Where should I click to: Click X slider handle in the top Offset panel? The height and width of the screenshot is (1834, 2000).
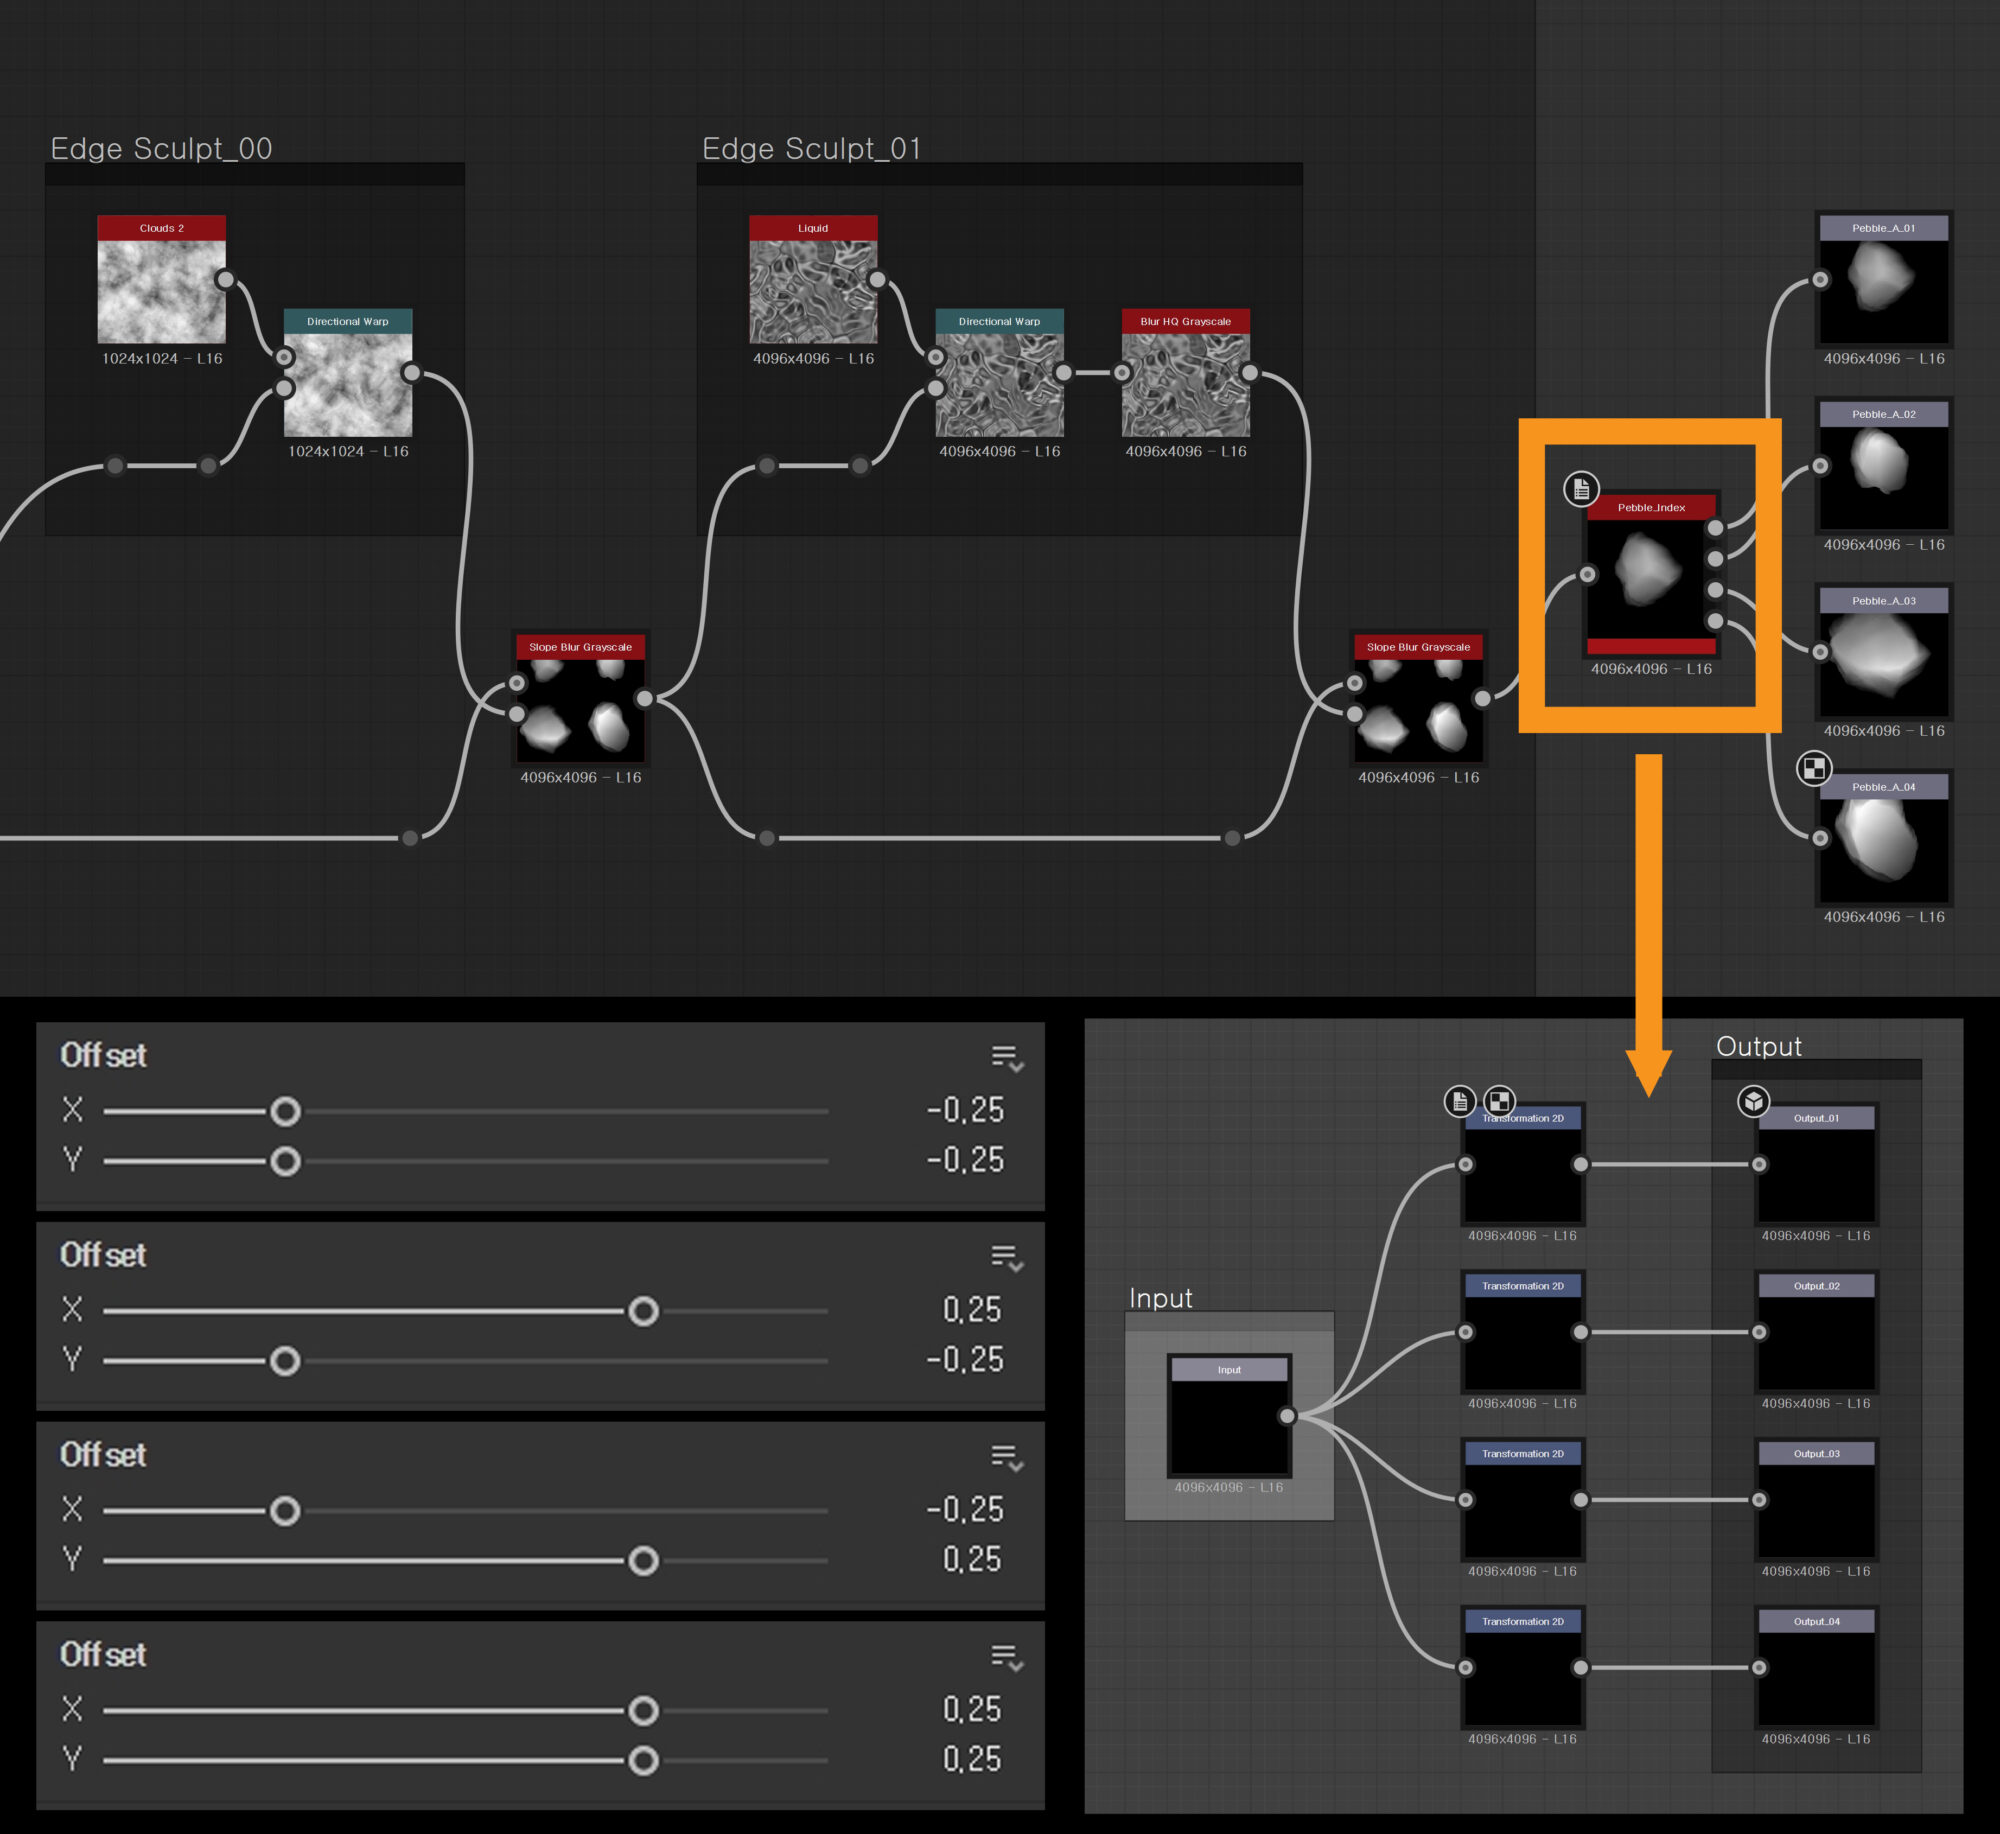[x=286, y=1111]
